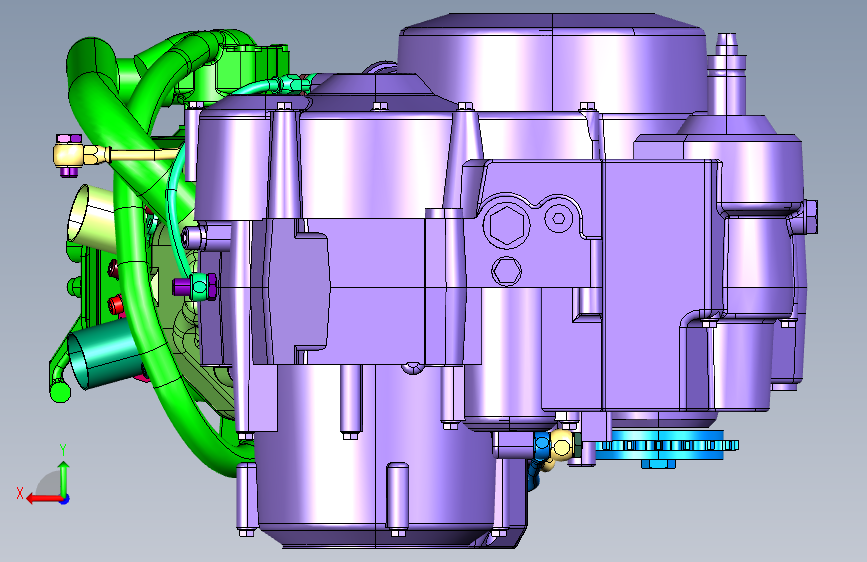Select the purple bolt under the yellow banjo fitting
The height and width of the screenshot is (562, 867).
click(69, 172)
